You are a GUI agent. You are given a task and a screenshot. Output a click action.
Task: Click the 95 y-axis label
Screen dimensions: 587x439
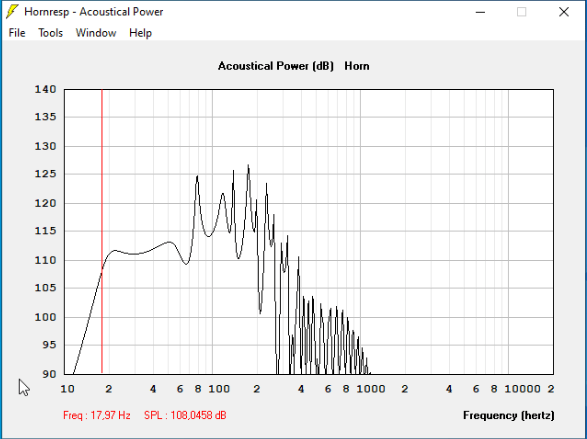[49, 345]
